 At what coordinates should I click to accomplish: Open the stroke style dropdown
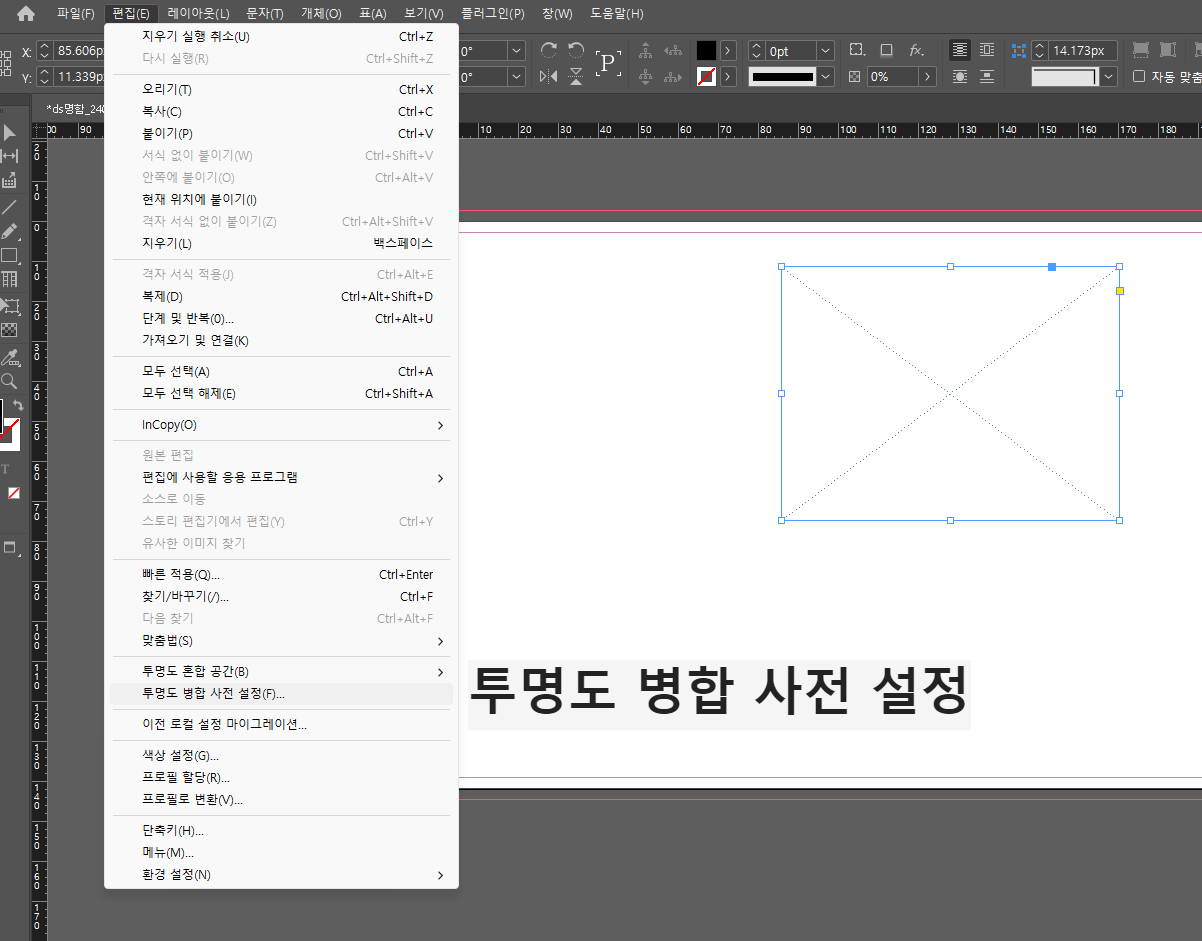(x=825, y=76)
